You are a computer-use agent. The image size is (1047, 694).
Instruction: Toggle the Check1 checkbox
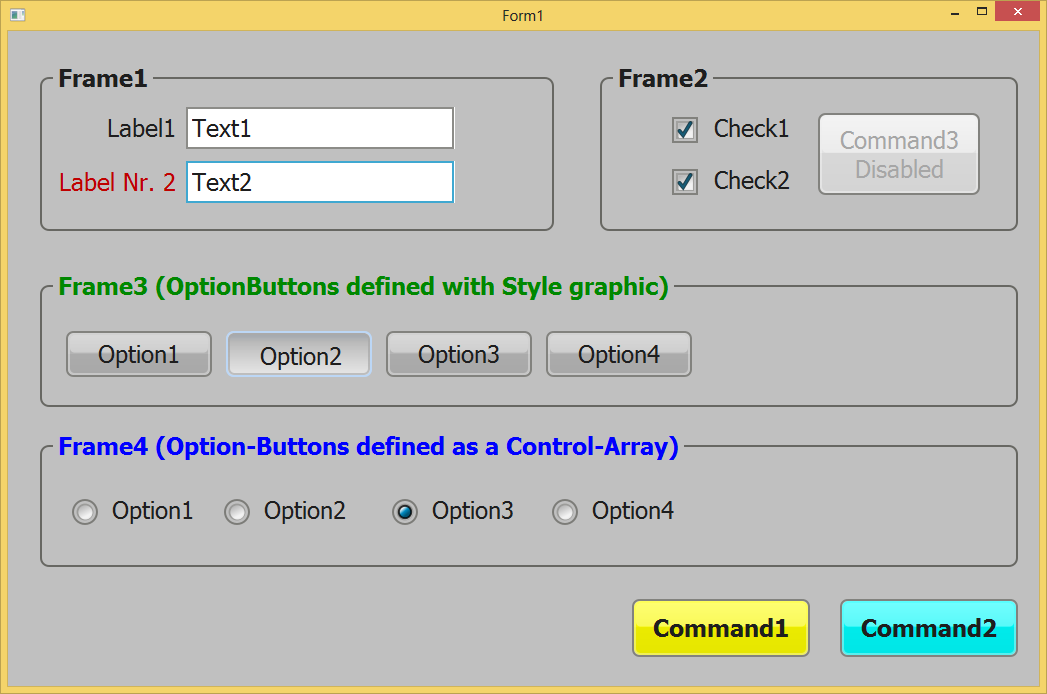click(x=685, y=129)
